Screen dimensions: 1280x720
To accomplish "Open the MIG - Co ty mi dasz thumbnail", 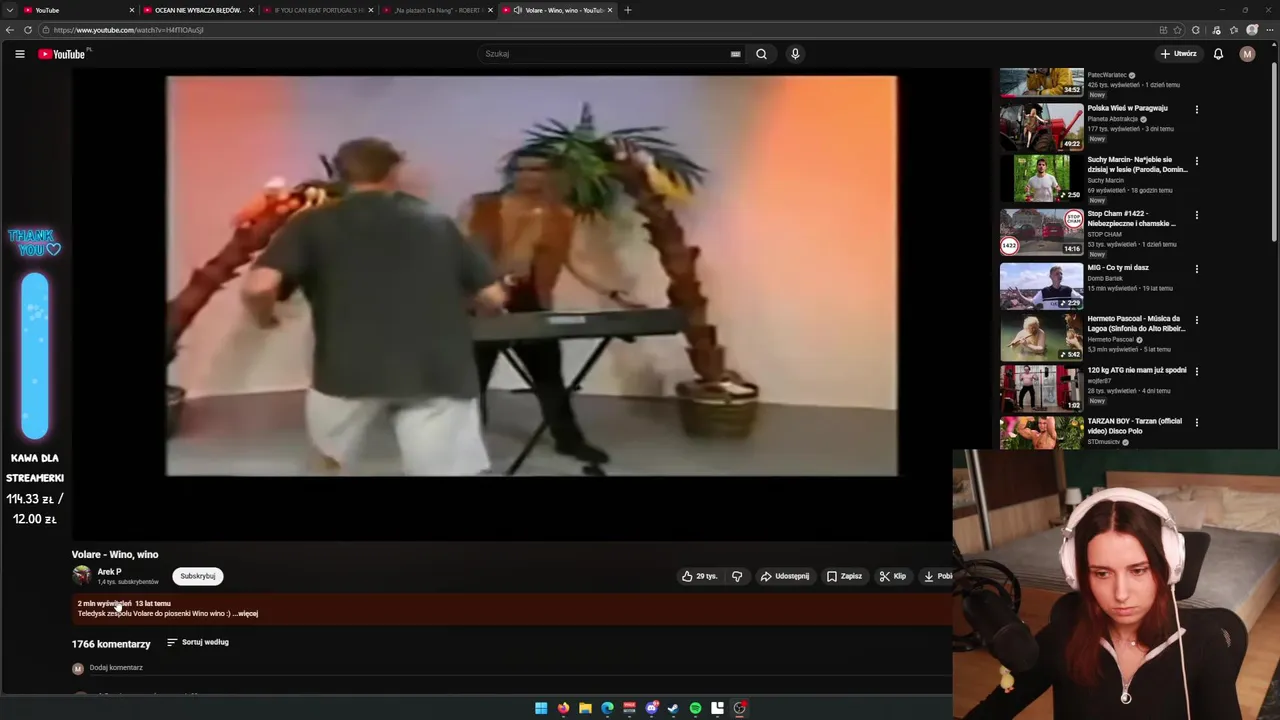I will 1041,286.
